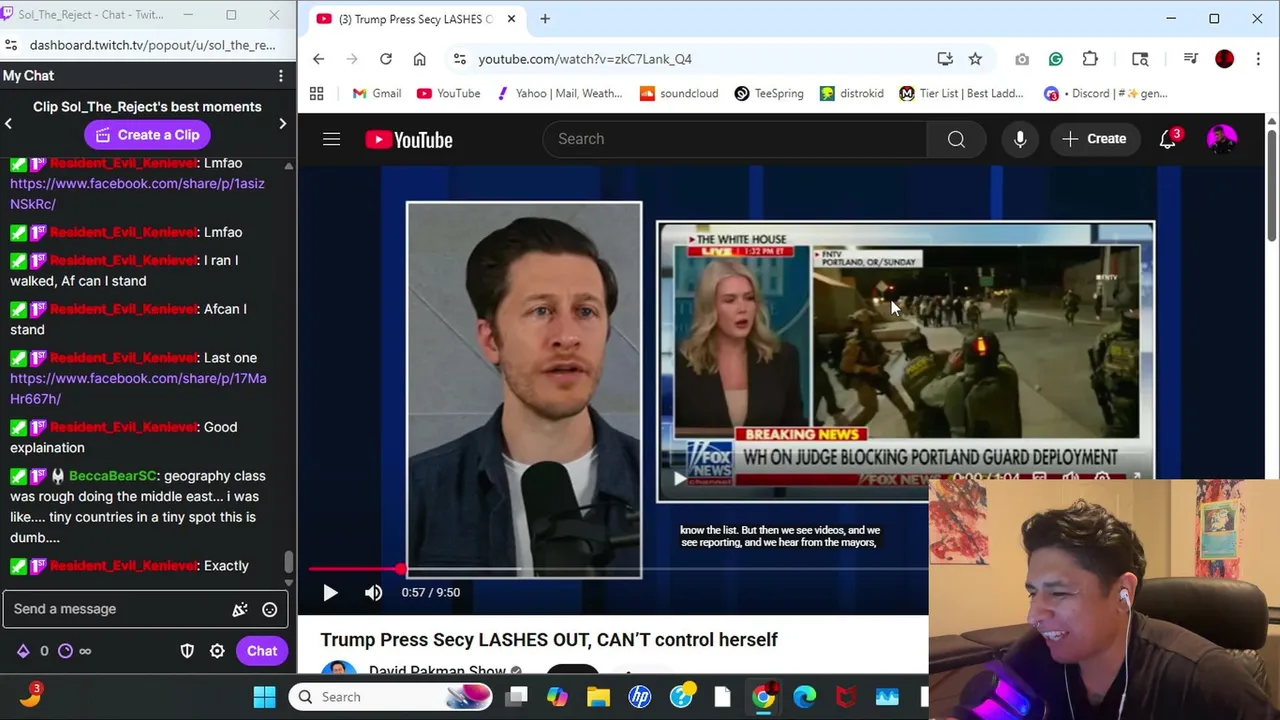Open Yahoo Mail bookmark
The width and height of the screenshot is (1280, 720).
coord(558,94)
